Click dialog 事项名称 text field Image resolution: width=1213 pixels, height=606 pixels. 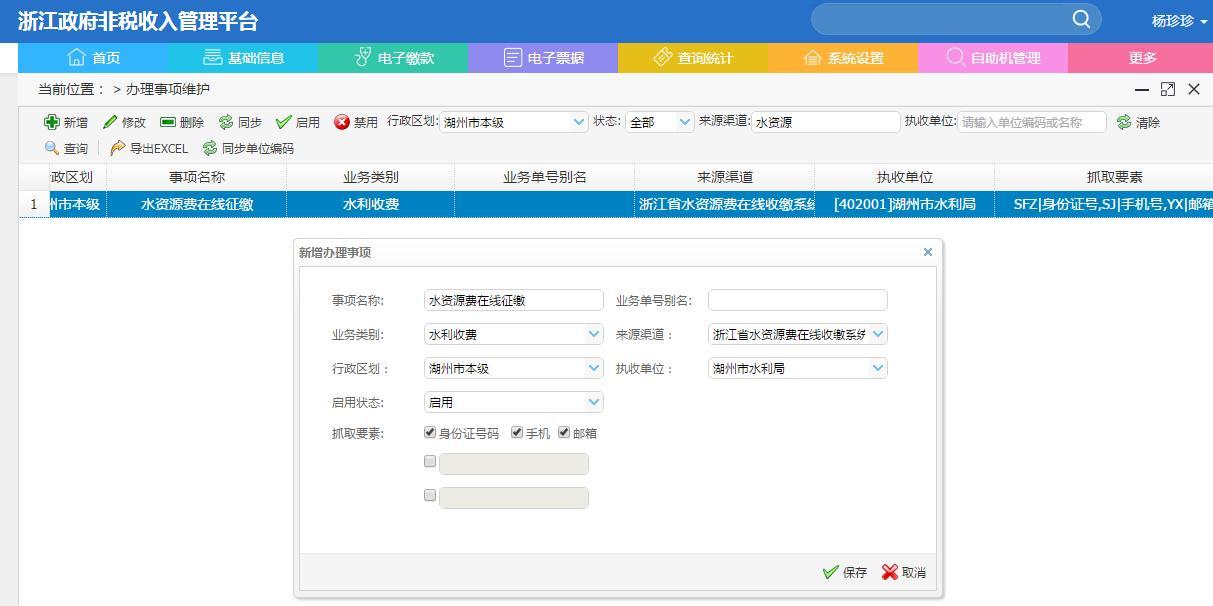point(514,300)
